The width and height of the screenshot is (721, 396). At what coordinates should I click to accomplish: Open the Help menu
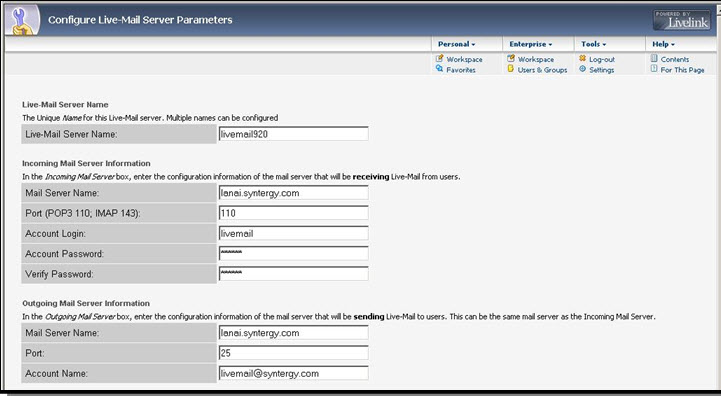(x=664, y=44)
